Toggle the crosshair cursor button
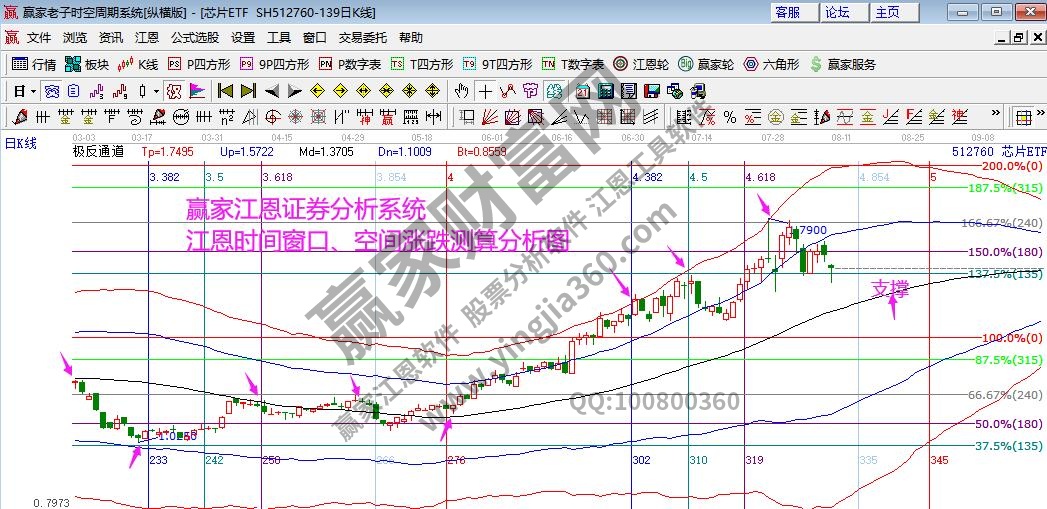 (484, 91)
